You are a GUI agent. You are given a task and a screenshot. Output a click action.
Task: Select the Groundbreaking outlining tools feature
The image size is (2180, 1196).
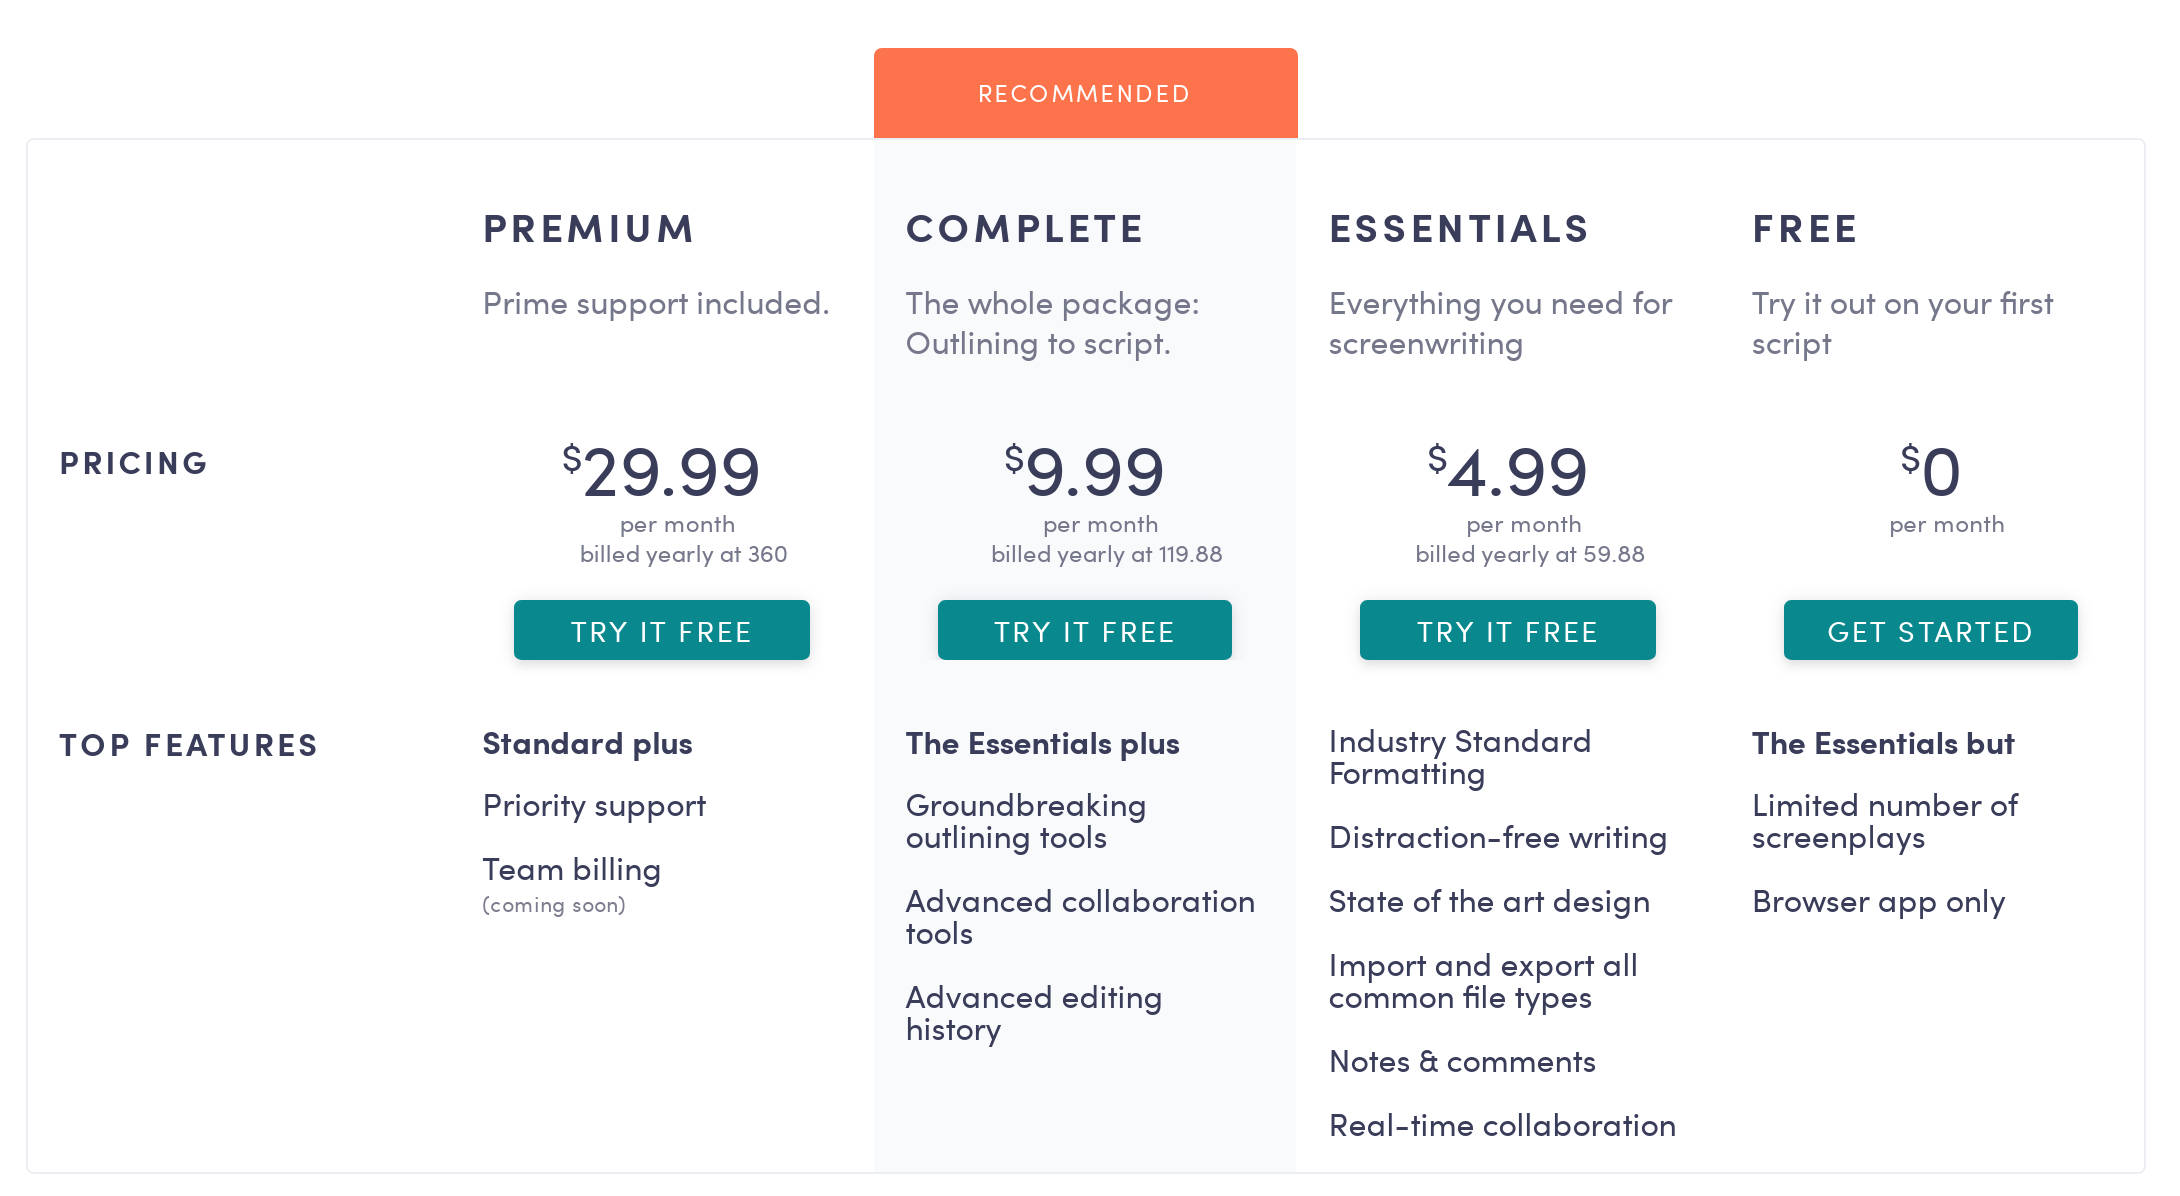point(1027,821)
